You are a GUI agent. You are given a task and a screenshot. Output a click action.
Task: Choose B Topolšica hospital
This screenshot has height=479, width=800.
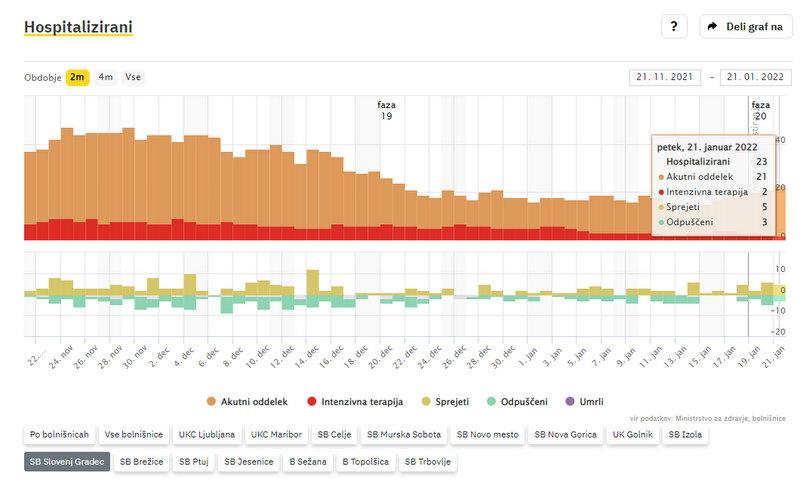click(366, 462)
